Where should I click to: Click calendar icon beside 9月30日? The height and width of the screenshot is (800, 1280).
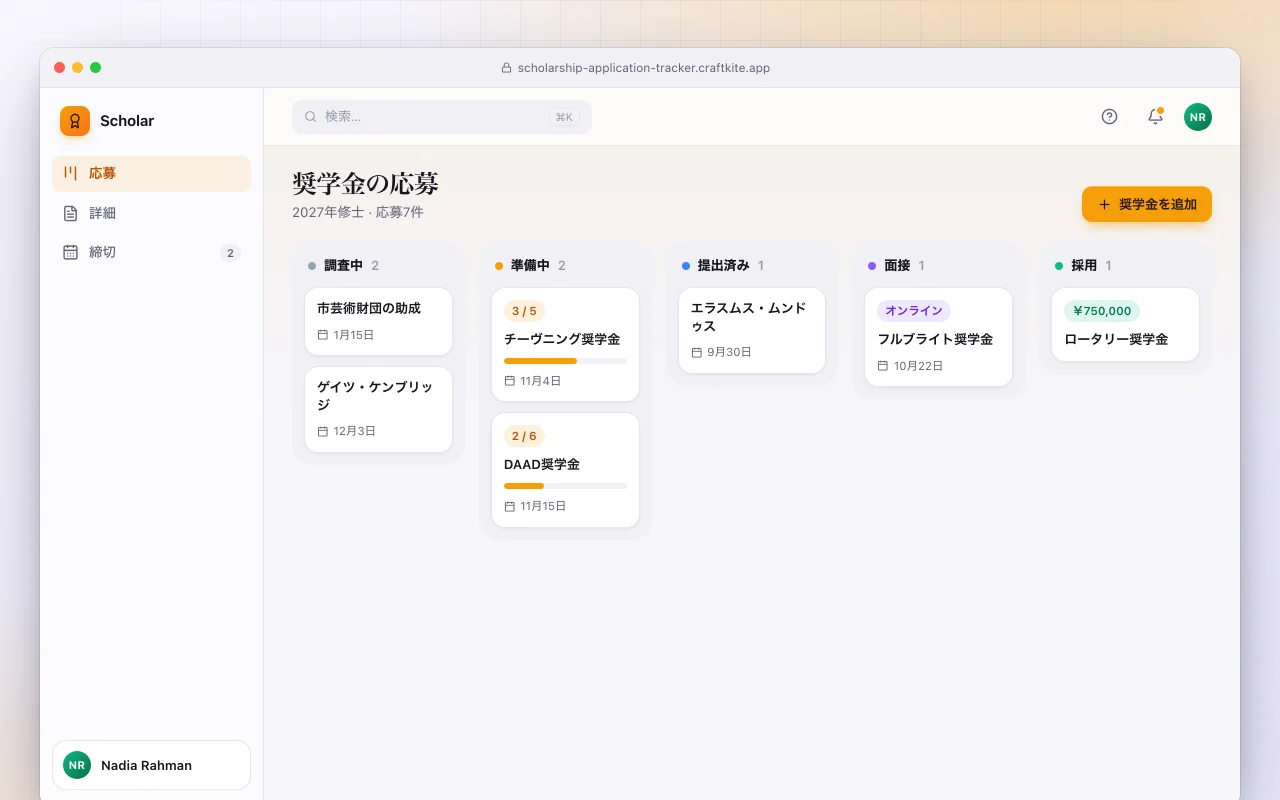pos(697,352)
